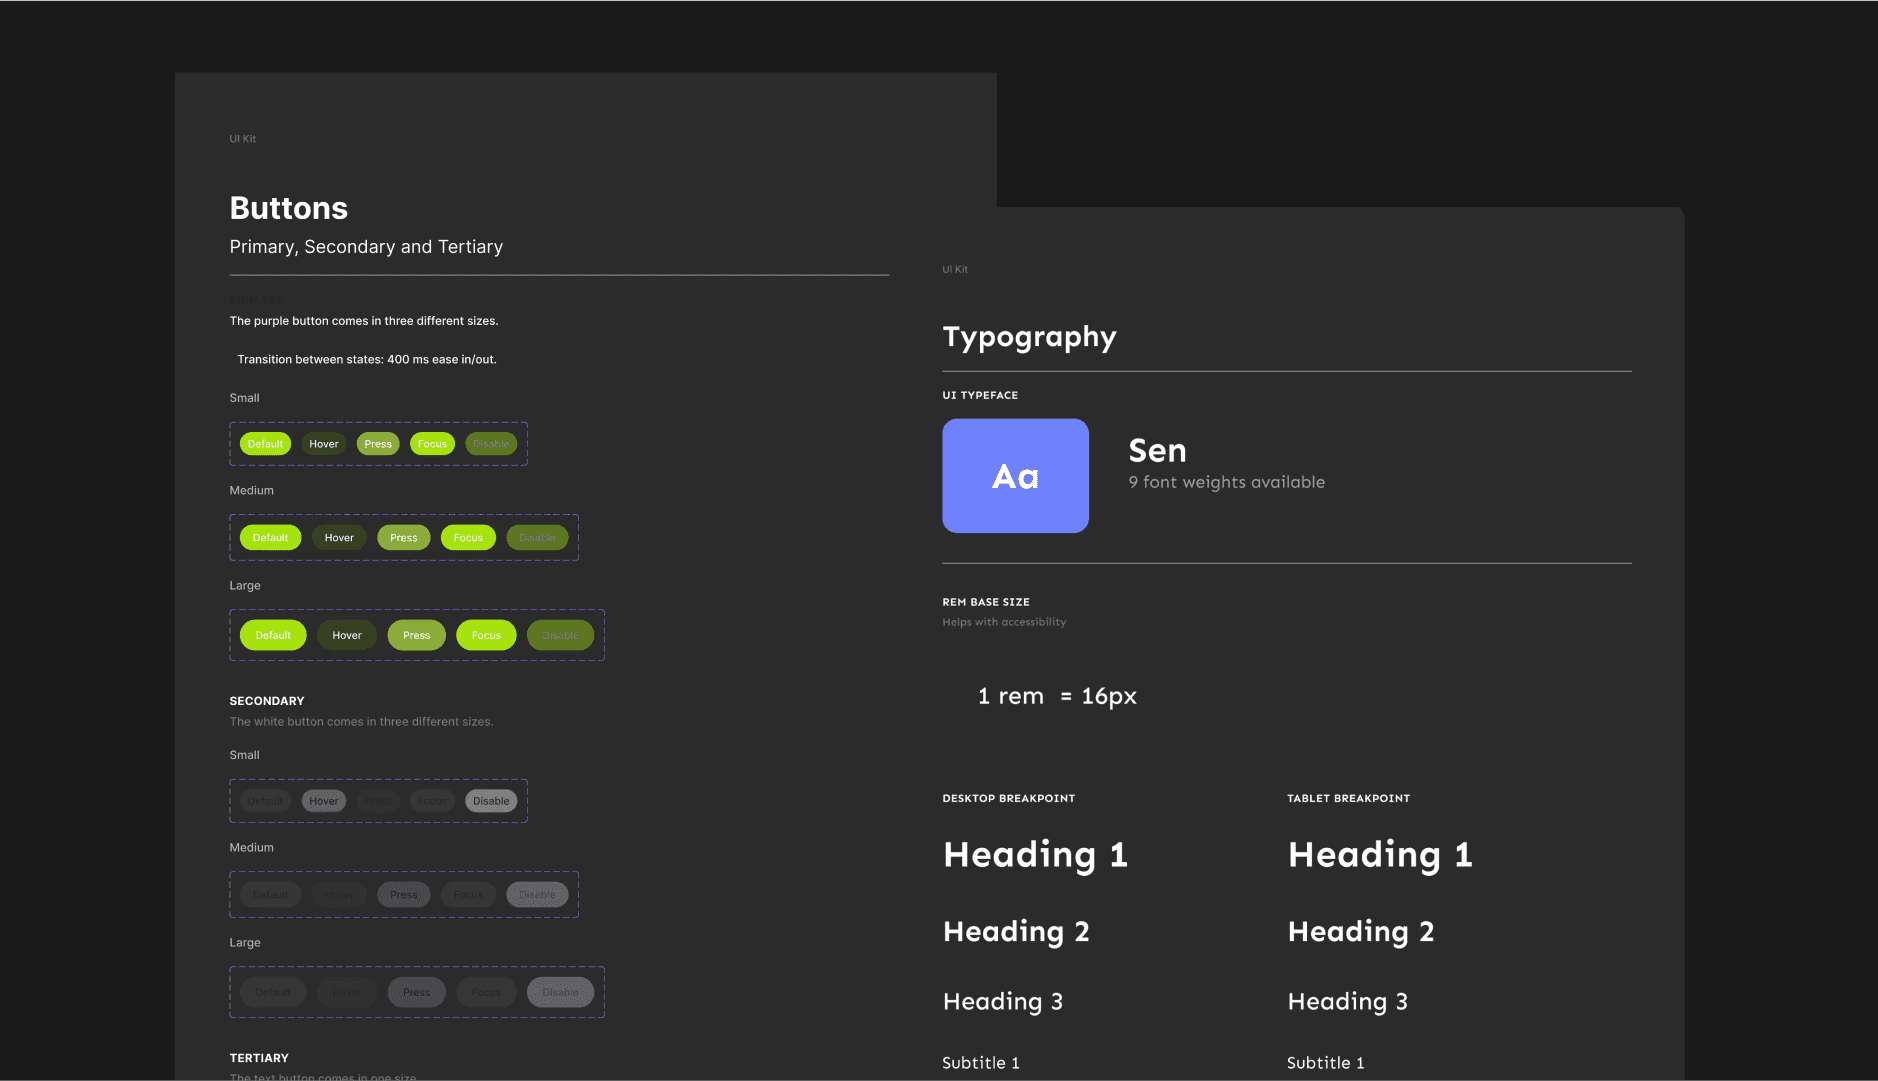Choose the large primary Hover button
Viewport: 1878px width, 1081px height.
[x=347, y=635]
